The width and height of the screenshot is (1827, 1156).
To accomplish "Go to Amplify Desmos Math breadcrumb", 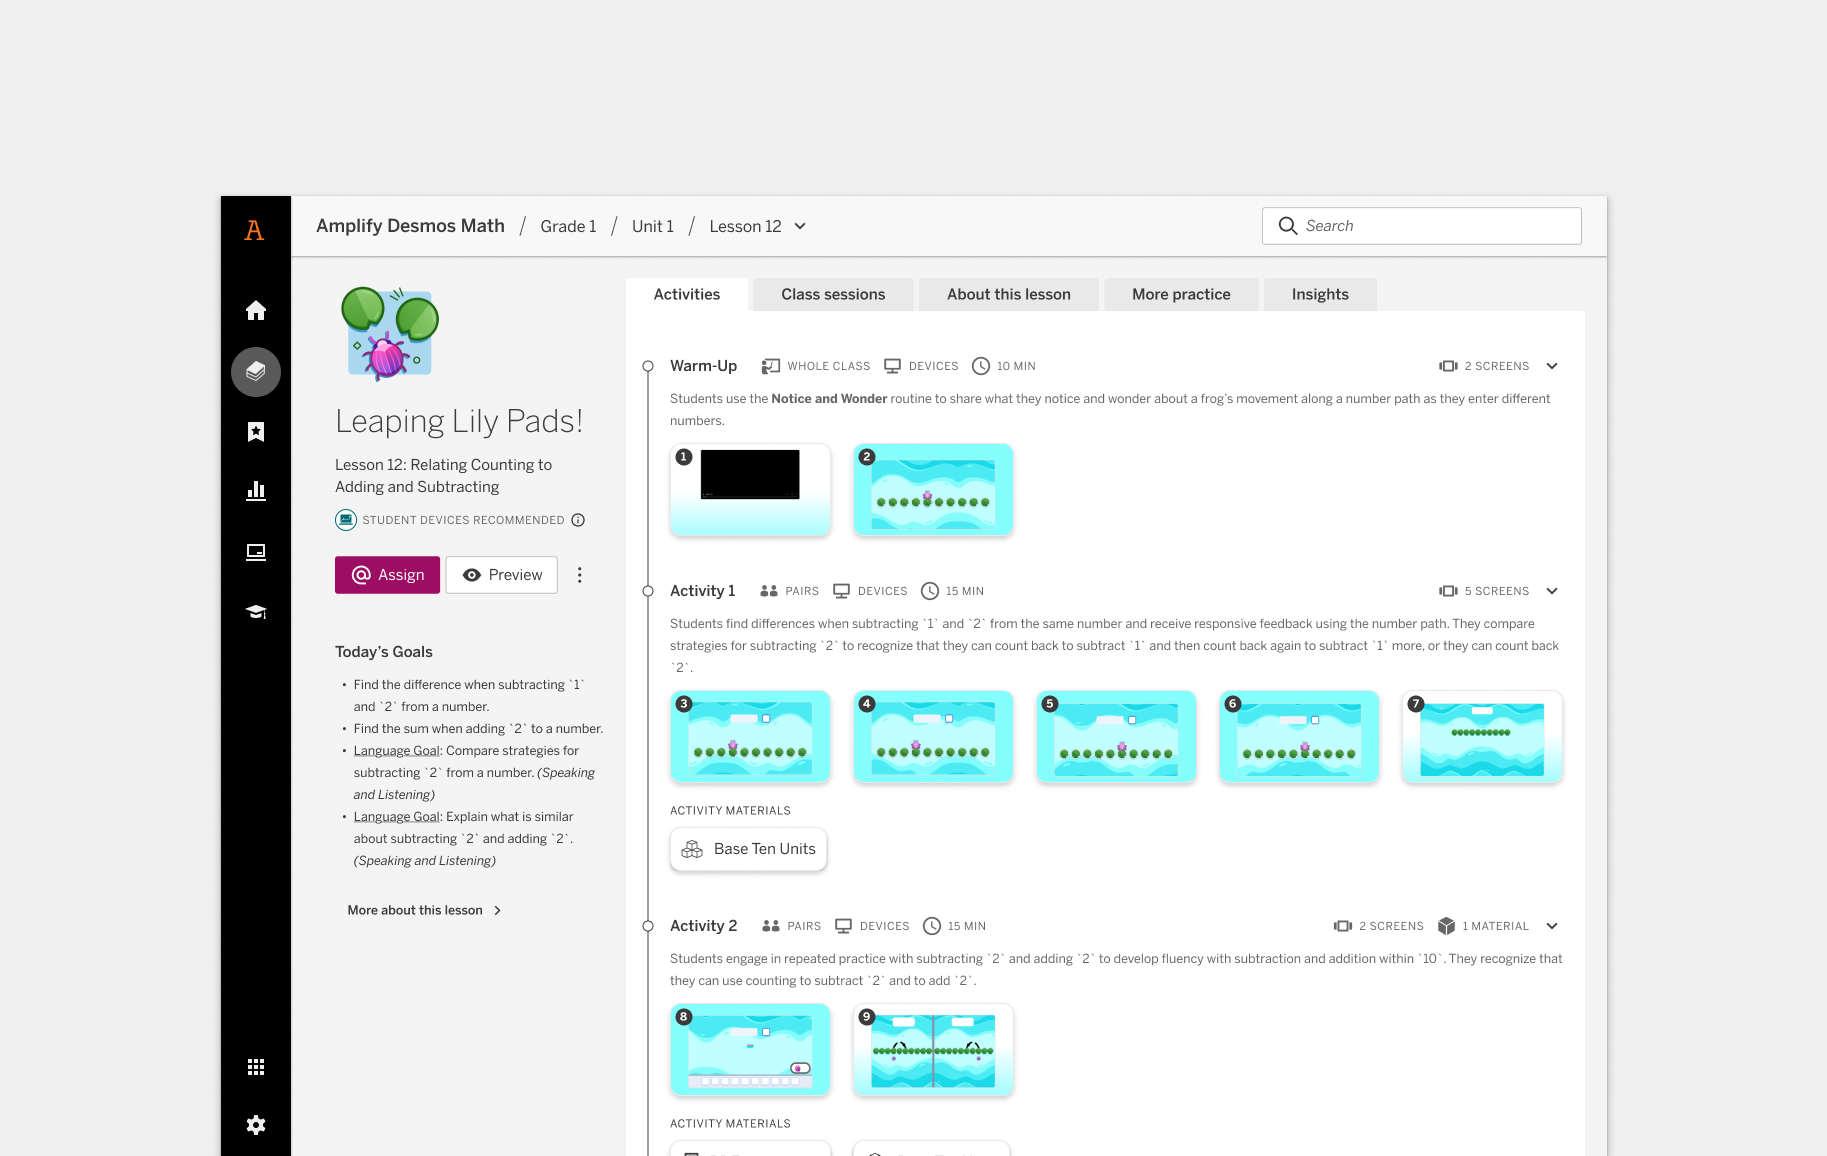I will point(410,226).
